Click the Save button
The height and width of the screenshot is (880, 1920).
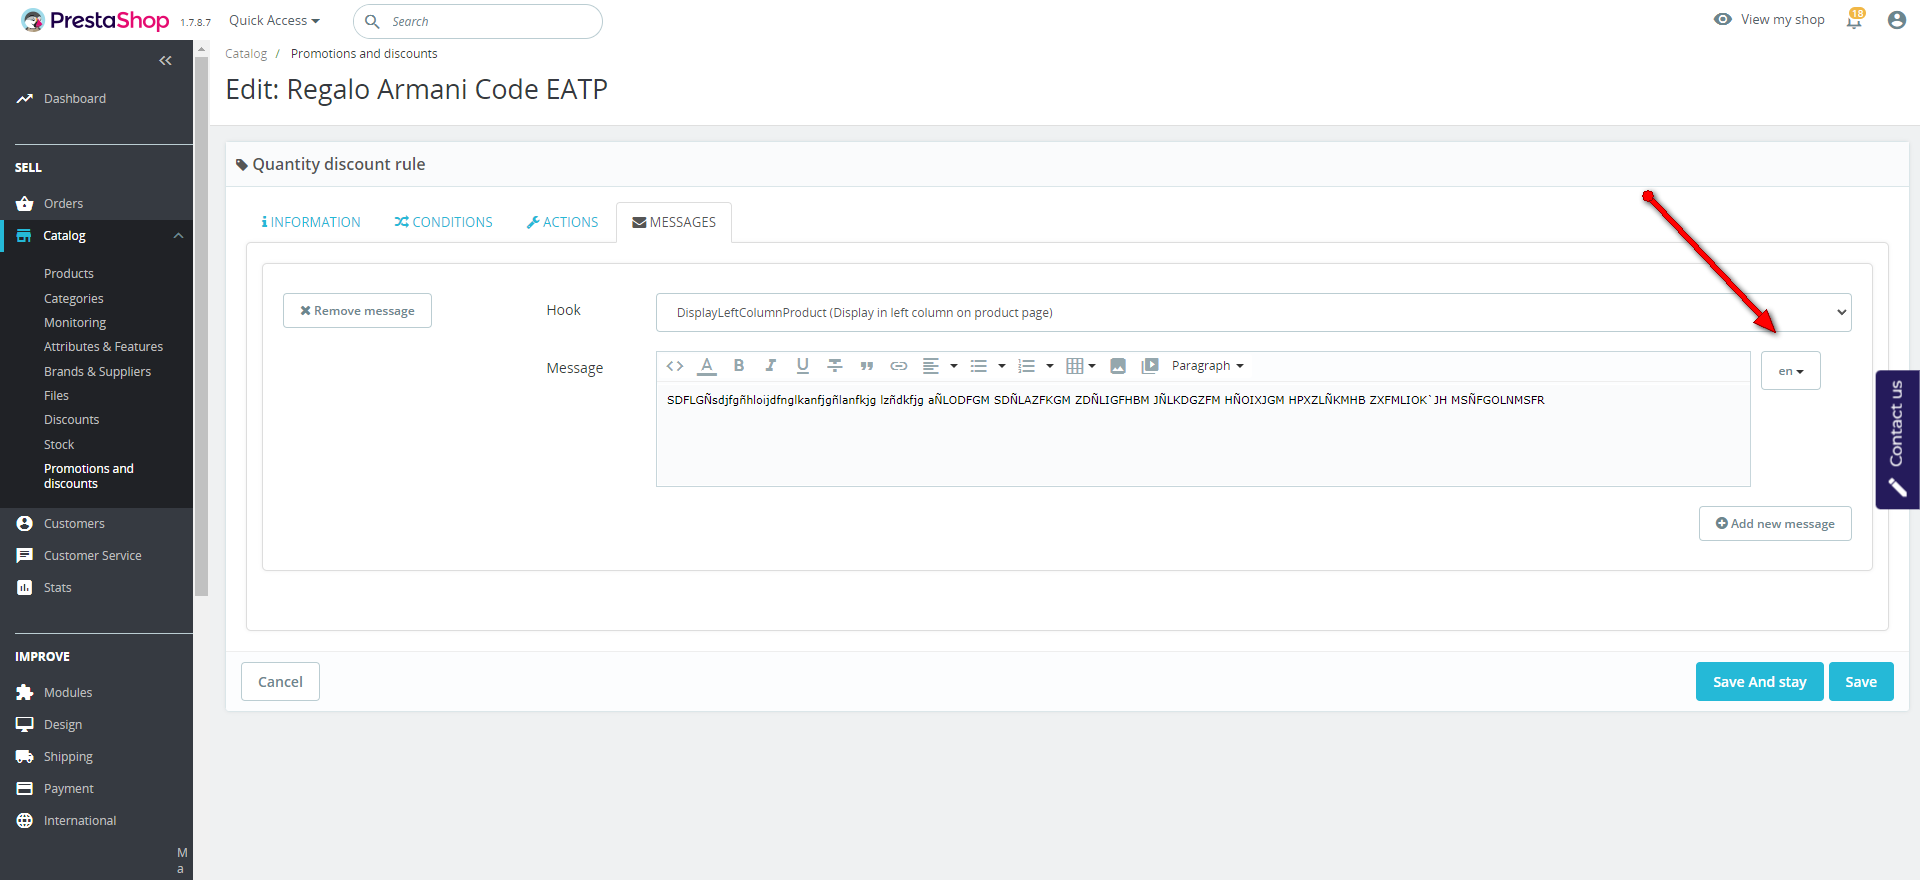point(1861,682)
